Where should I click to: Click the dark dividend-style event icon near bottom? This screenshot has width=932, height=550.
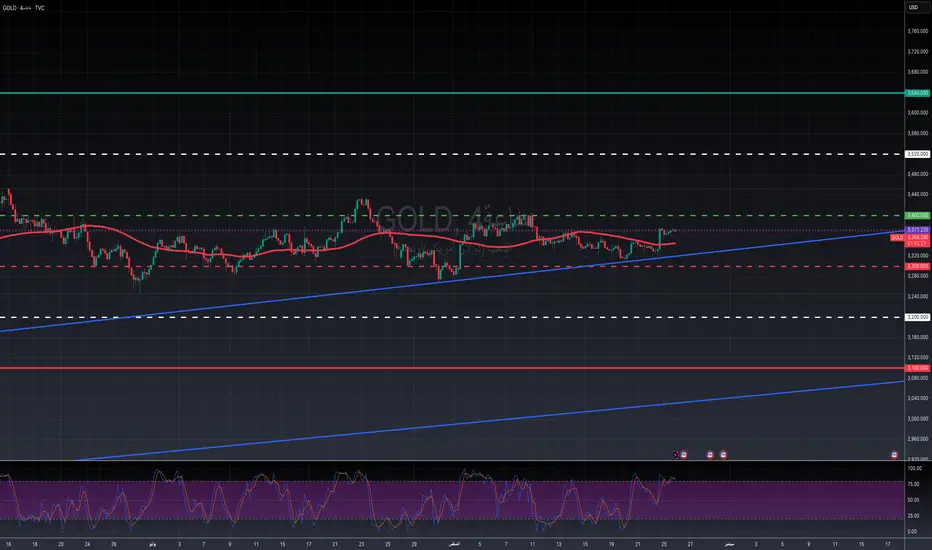pos(676,454)
